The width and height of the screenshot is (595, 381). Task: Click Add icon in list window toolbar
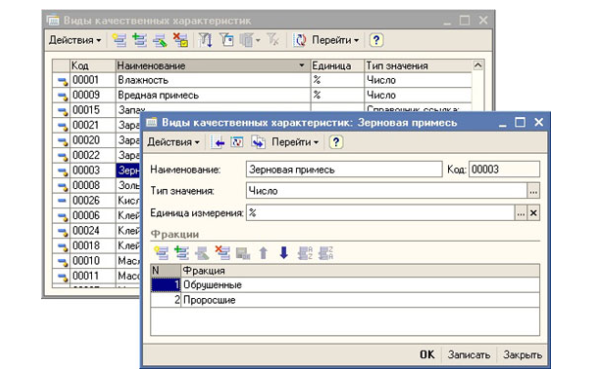tap(119, 40)
